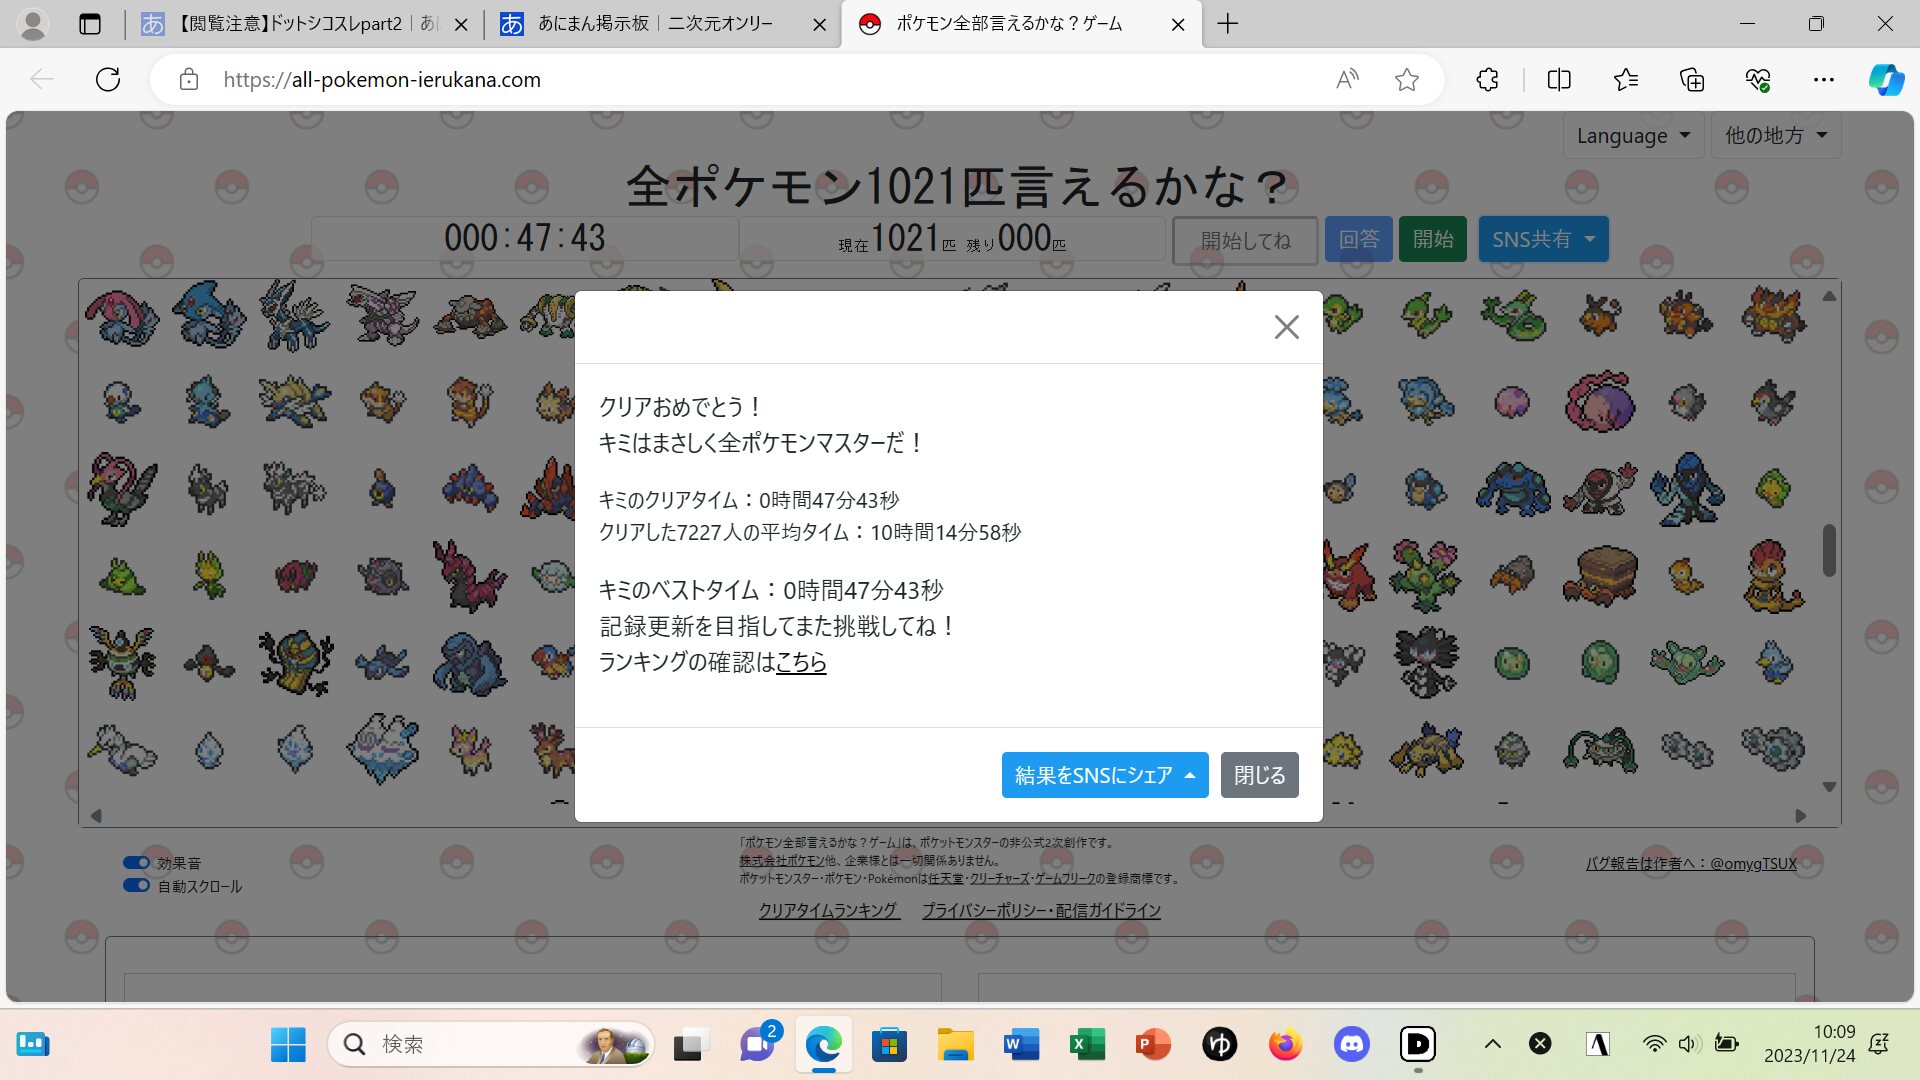Toggle the 効果音 sound effects switch
Viewport: 1920px width, 1080px height.
(x=136, y=862)
